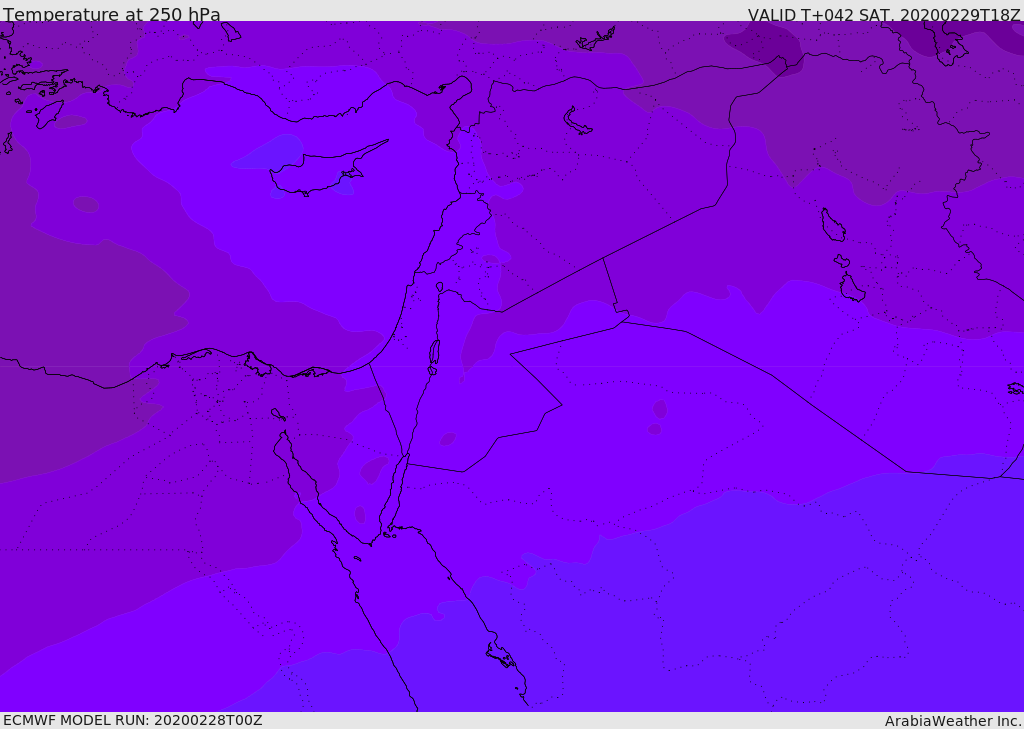Image resolution: width=1024 pixels, height=729 pixels.
Task: Click the 'Temperature at 250 hPa' title
Action: pyautogui.click(x=112, y=14)
